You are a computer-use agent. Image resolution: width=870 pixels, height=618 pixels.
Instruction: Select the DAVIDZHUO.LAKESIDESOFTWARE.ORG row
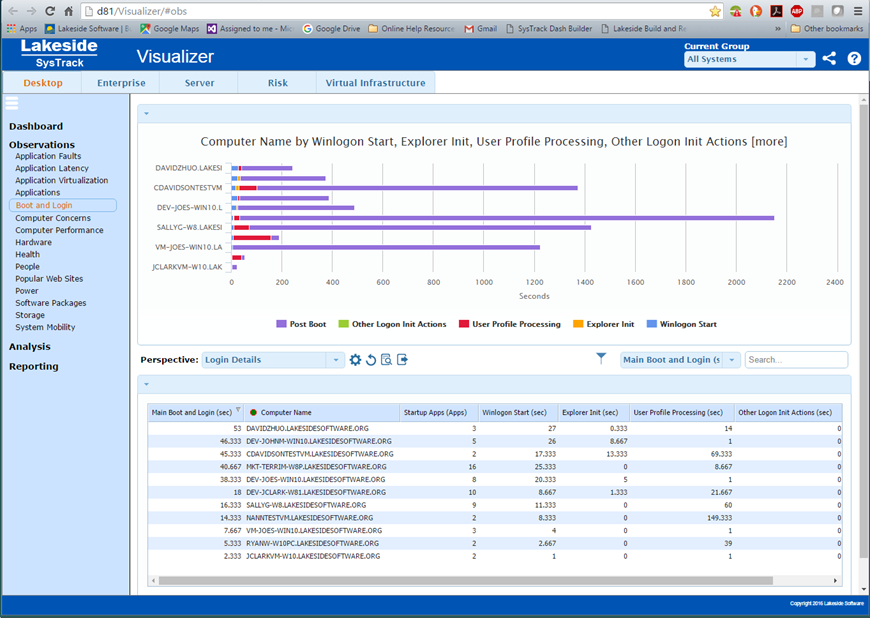coord(495,428)
